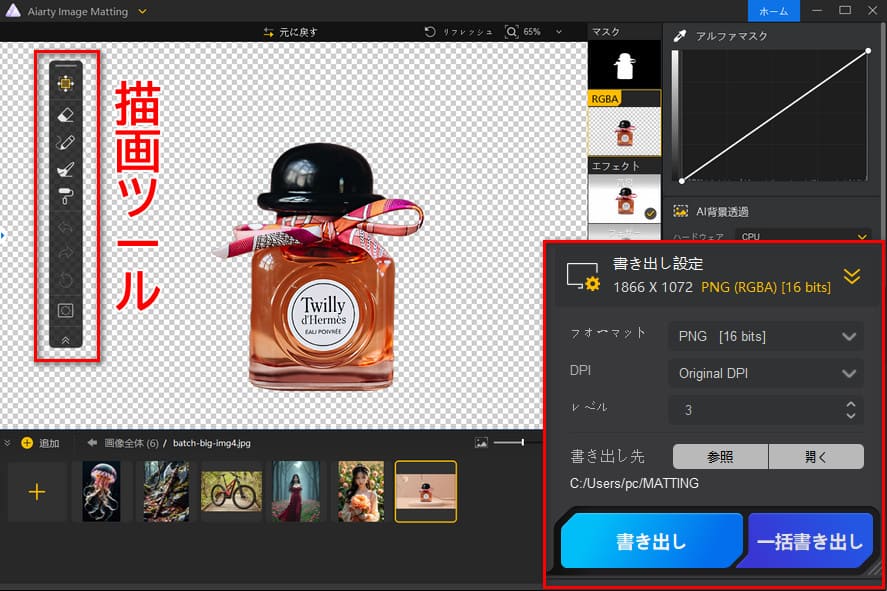887x591 pixels.
Task: Click the リフレッシュ refresh button
Action: point(458,32)
